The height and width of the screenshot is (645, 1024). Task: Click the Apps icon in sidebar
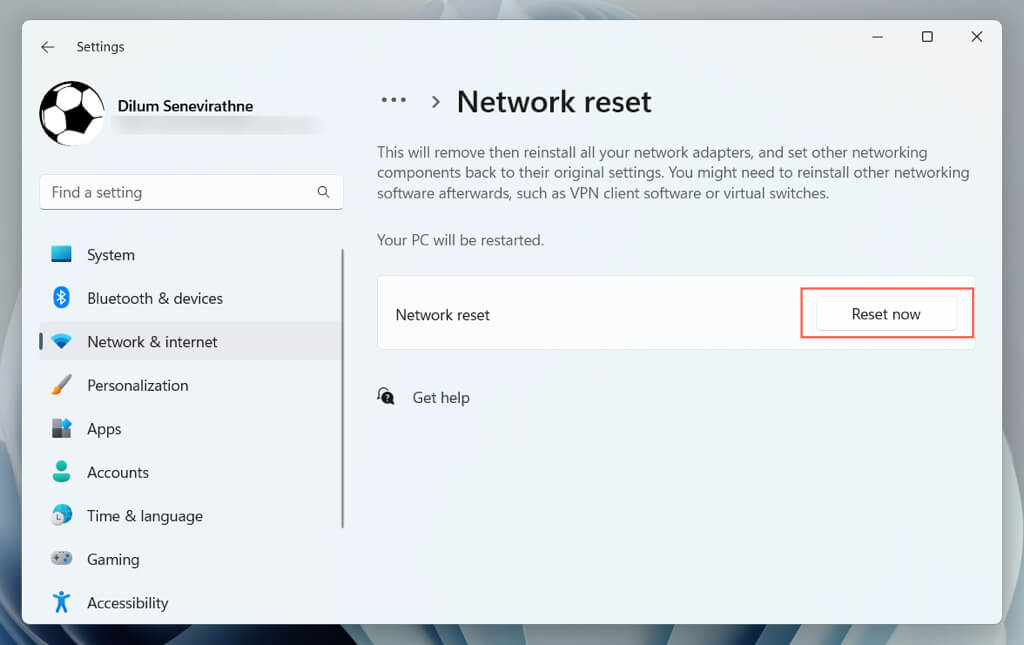62,429
